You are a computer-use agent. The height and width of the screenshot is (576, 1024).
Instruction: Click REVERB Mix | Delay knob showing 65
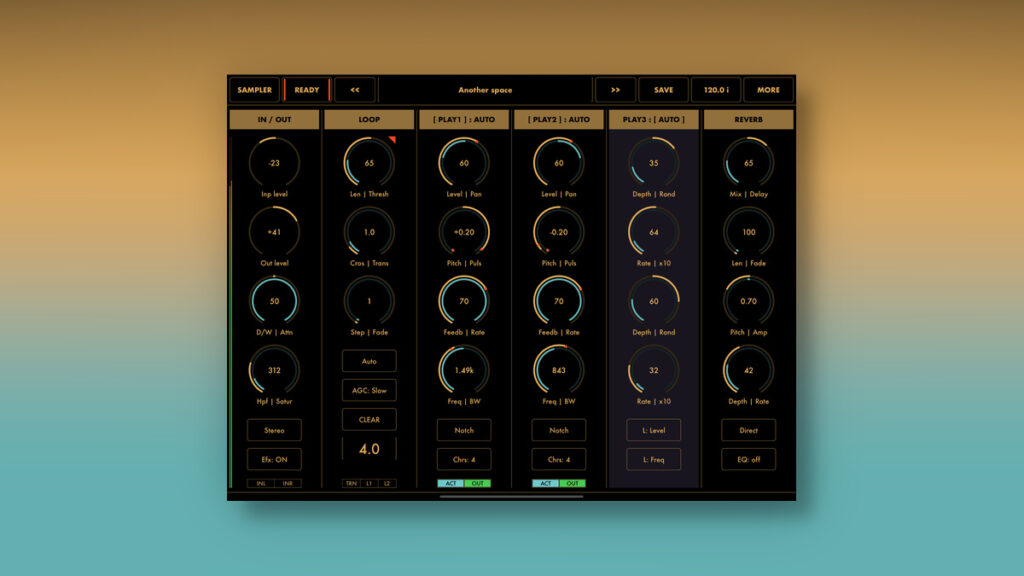(x=748, y=163)
